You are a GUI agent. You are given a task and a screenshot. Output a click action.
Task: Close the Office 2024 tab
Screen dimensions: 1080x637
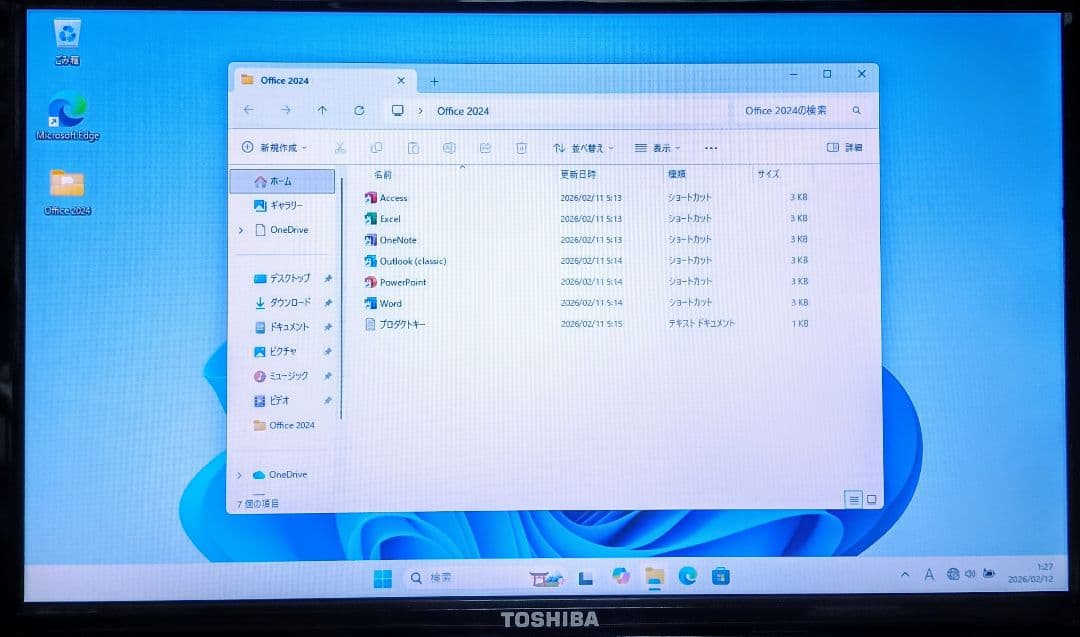pos(401,81)
